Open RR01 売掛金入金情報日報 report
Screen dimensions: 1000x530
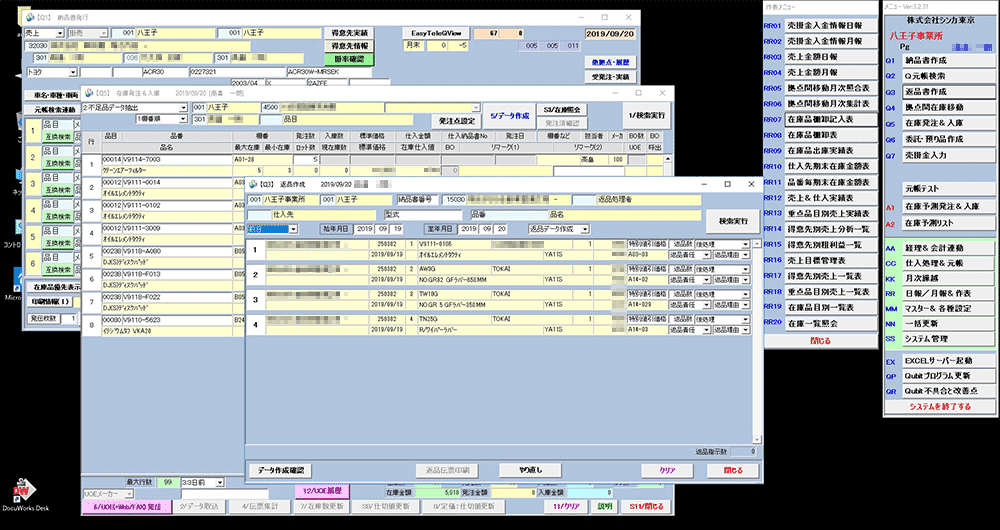(831, 26)
